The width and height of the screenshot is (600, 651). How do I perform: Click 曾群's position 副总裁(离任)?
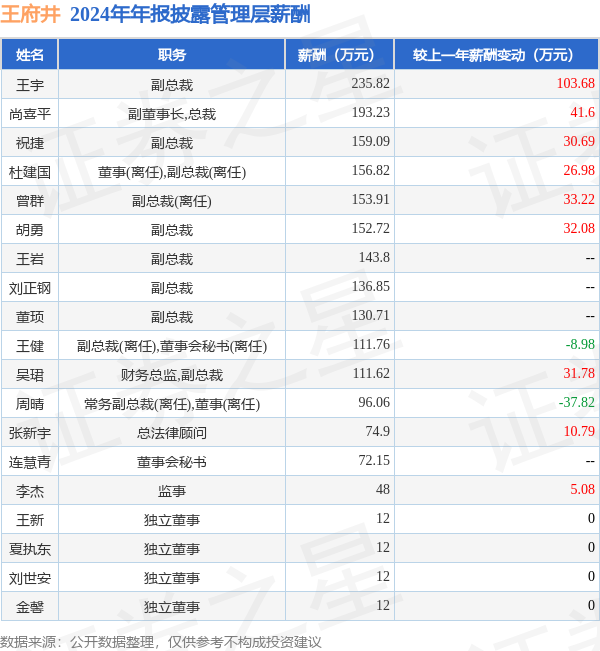point(171,201)
